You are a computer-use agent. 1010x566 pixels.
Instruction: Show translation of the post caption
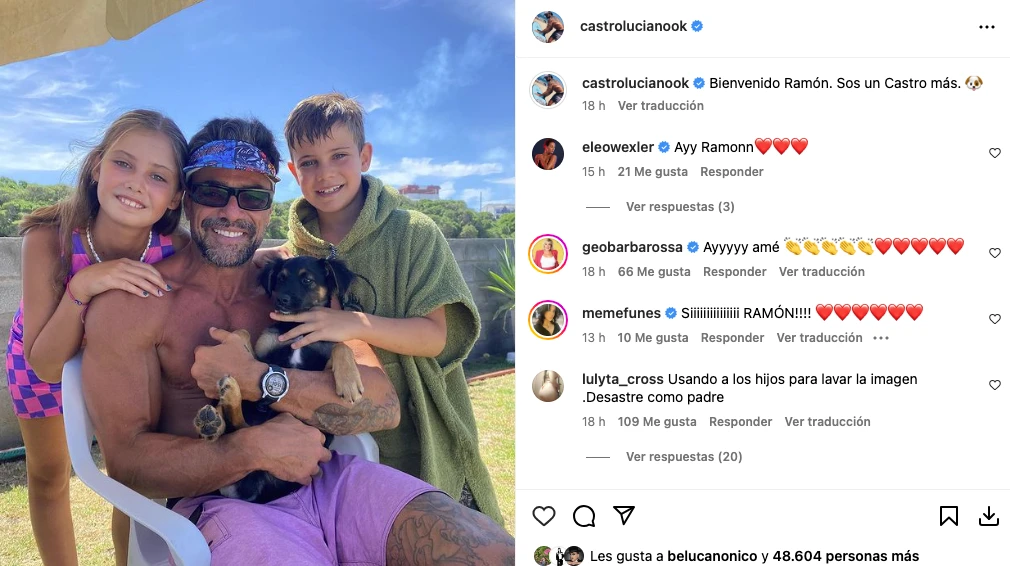pyautogui.click(x=660, y=106)
